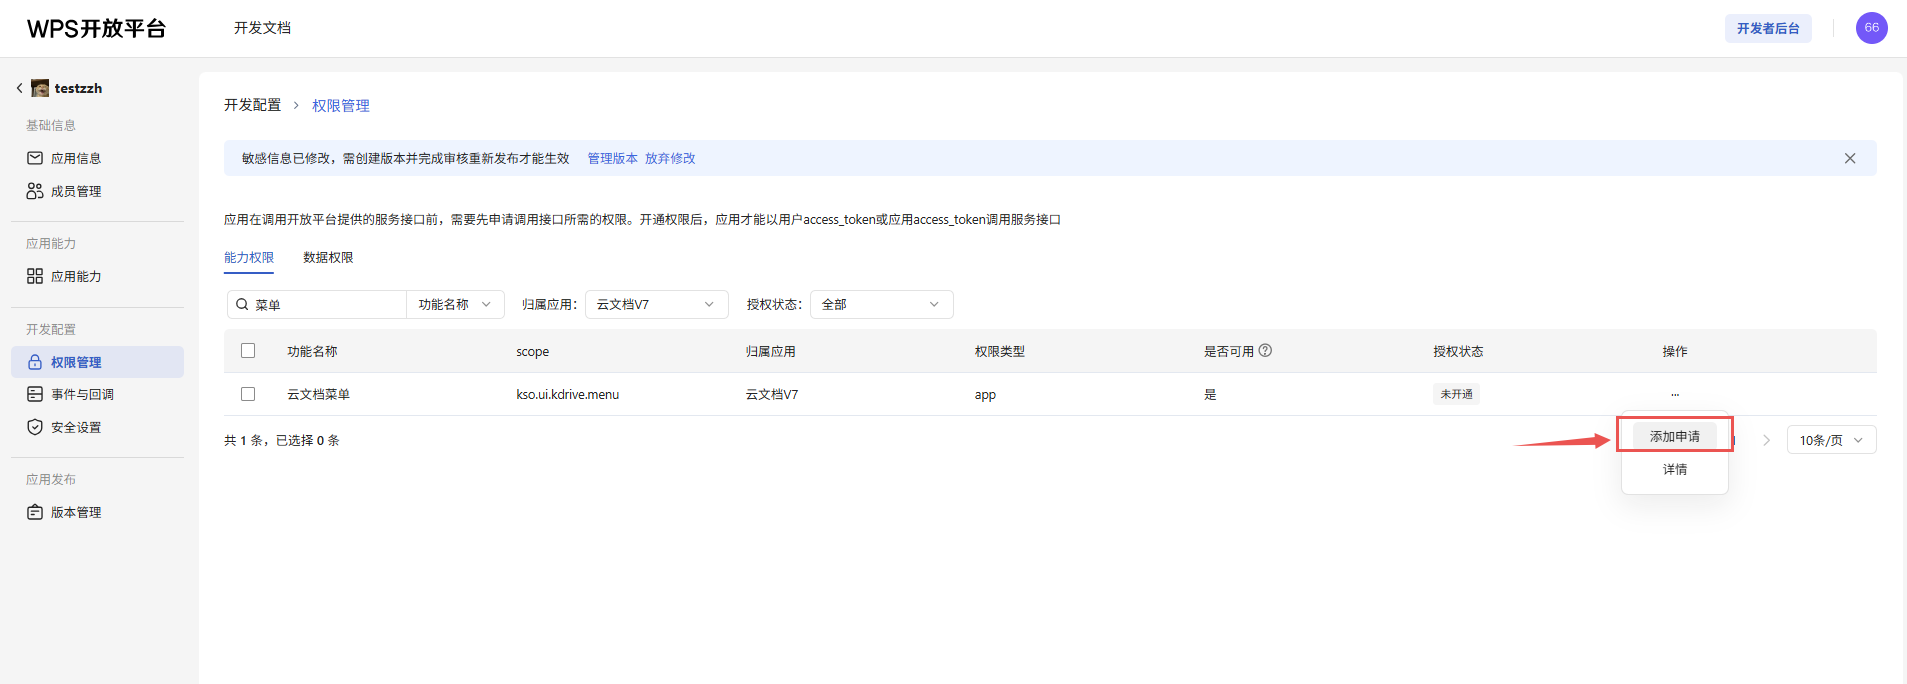Dismiss the sensitive info notification banner
Screen dimensions: 1907x684
coord(1849,158)
